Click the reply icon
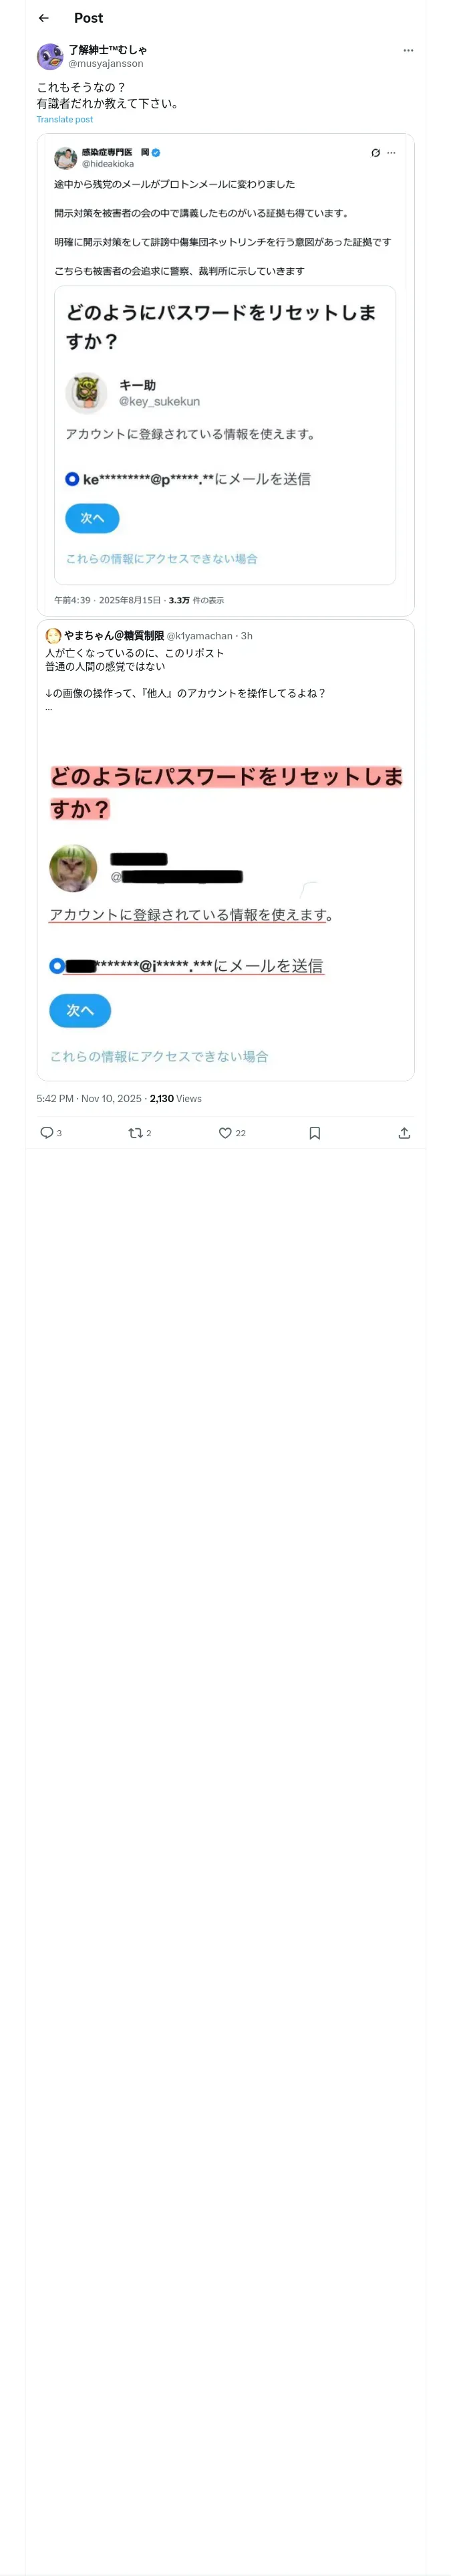The width and height of the screenshot is (451, 2576). [46, 1132]
